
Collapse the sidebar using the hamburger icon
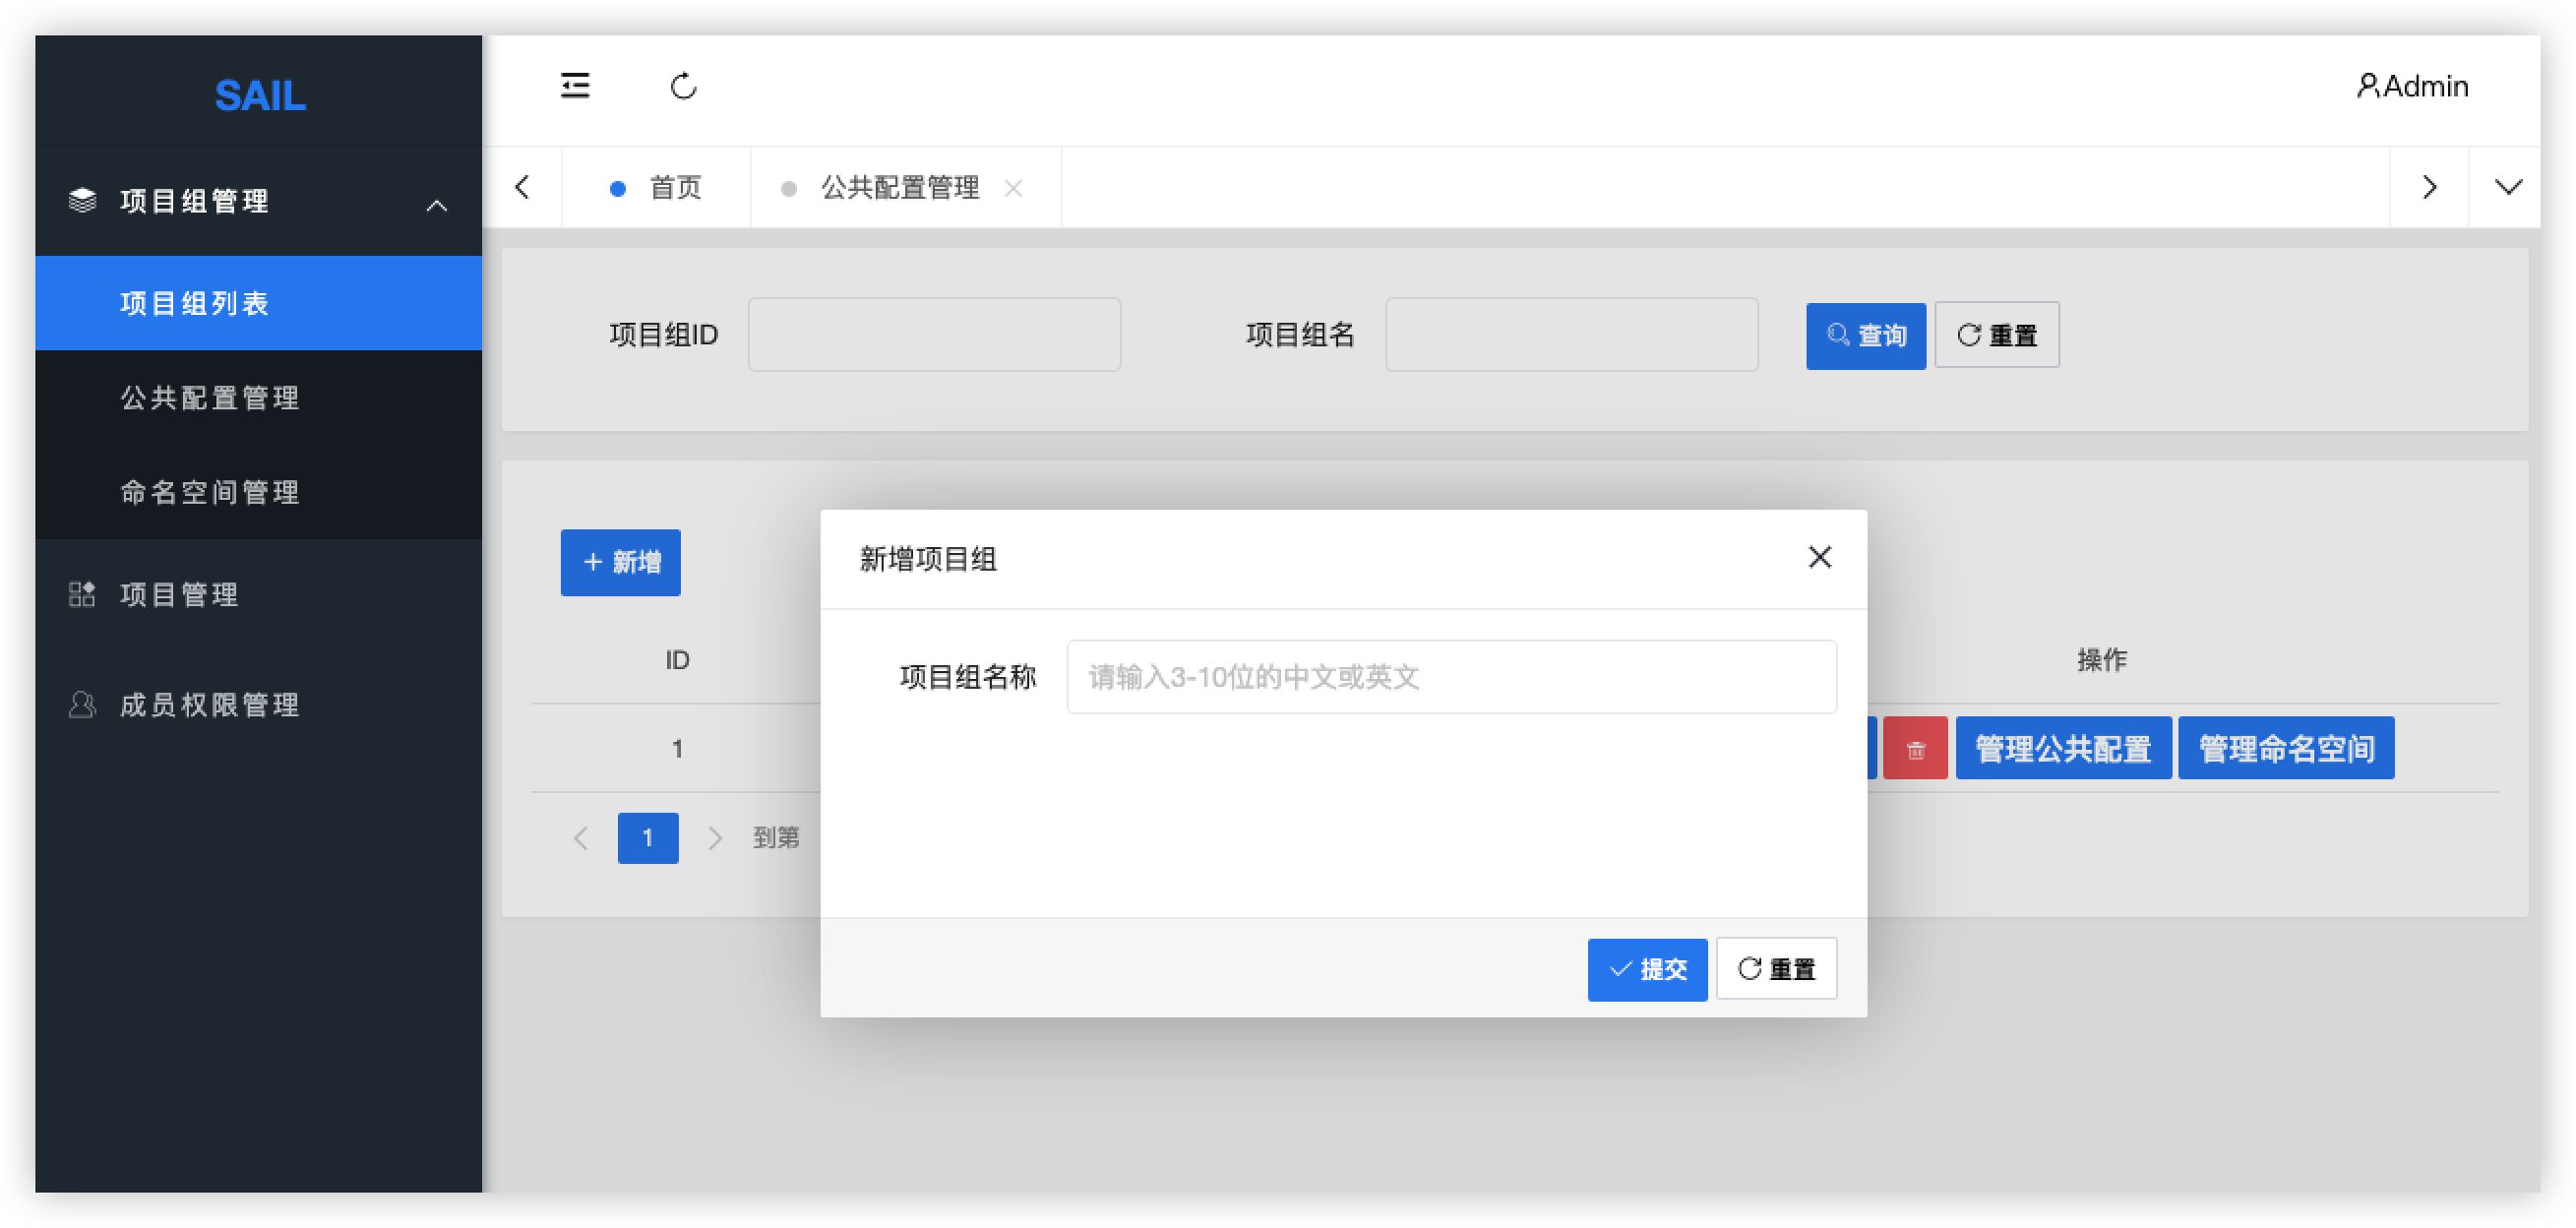[575, 87]
